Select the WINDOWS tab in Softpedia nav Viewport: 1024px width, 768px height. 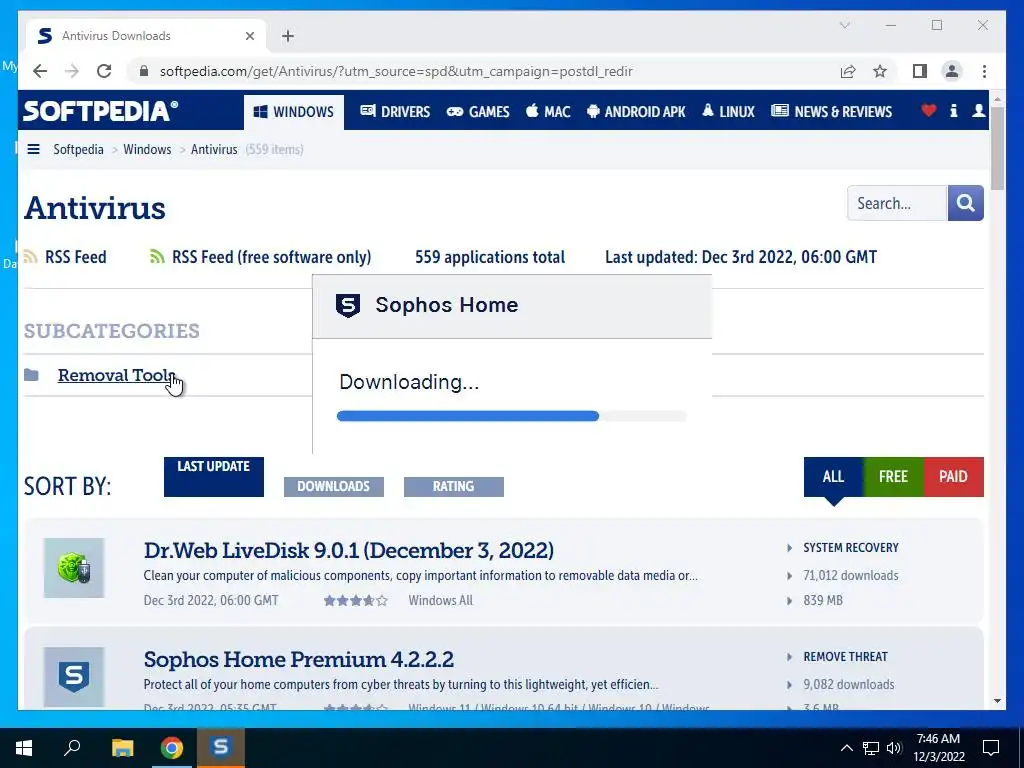294,112
